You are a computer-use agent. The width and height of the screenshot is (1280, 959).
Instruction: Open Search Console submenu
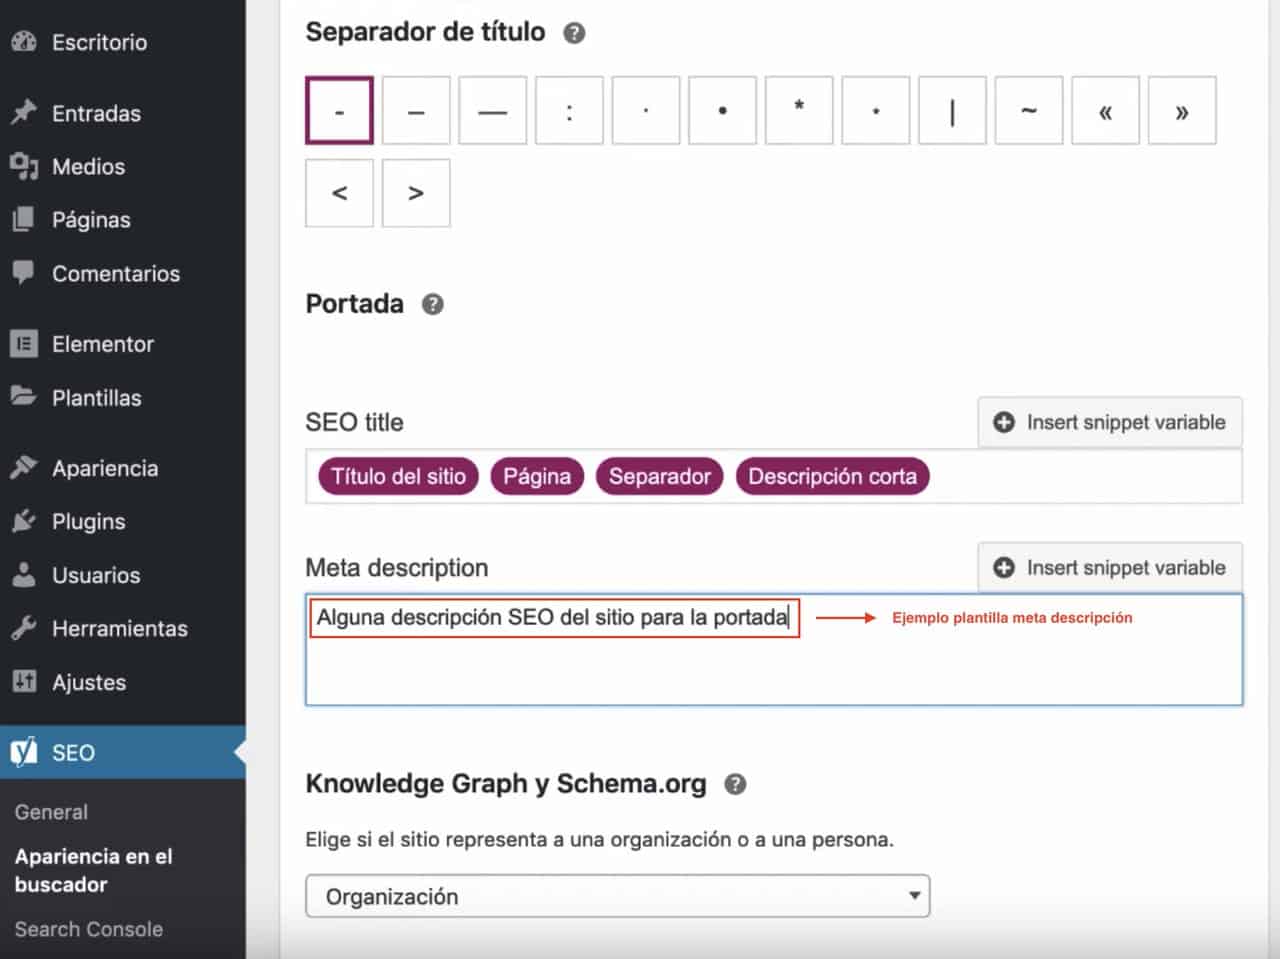click(88, 929)
